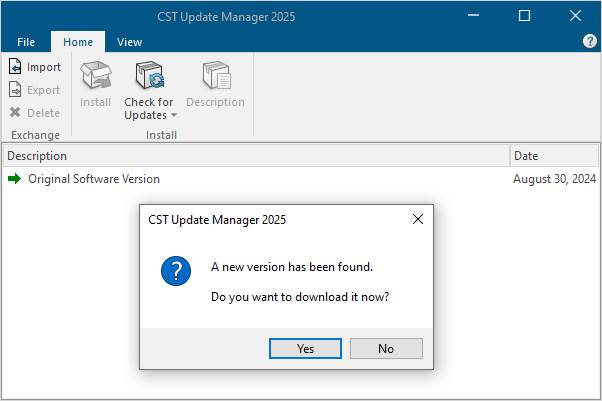Open help via question mark icon
Screen dimensions: 602x401
pos(590,41)
